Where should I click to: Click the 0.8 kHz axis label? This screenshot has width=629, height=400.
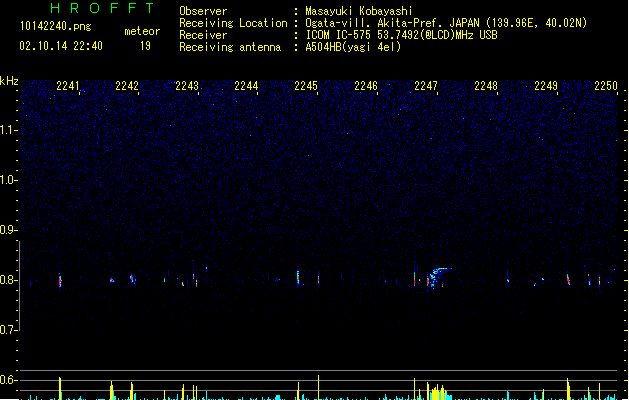[8, 280]
